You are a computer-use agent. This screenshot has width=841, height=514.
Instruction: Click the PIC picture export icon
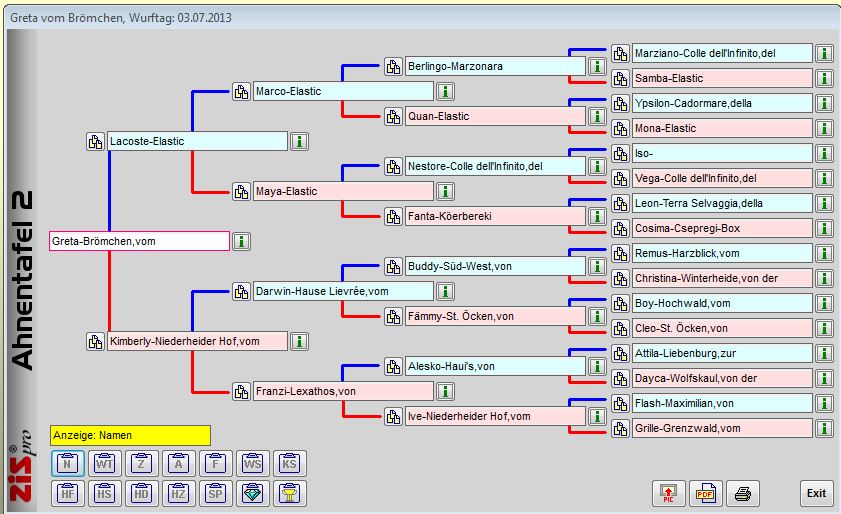coord(666,493)
